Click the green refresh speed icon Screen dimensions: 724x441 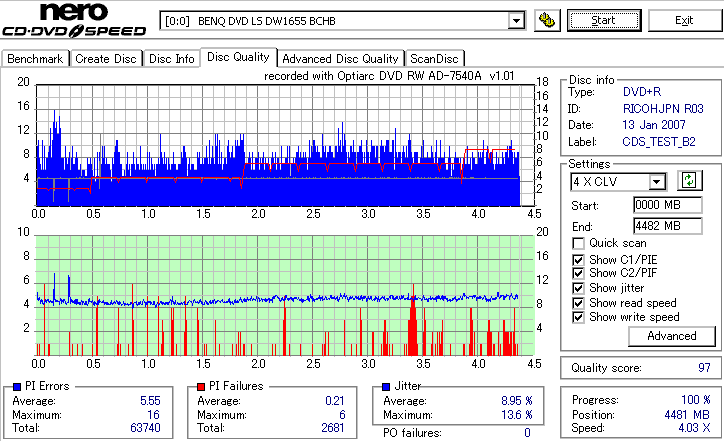[689, 181]
